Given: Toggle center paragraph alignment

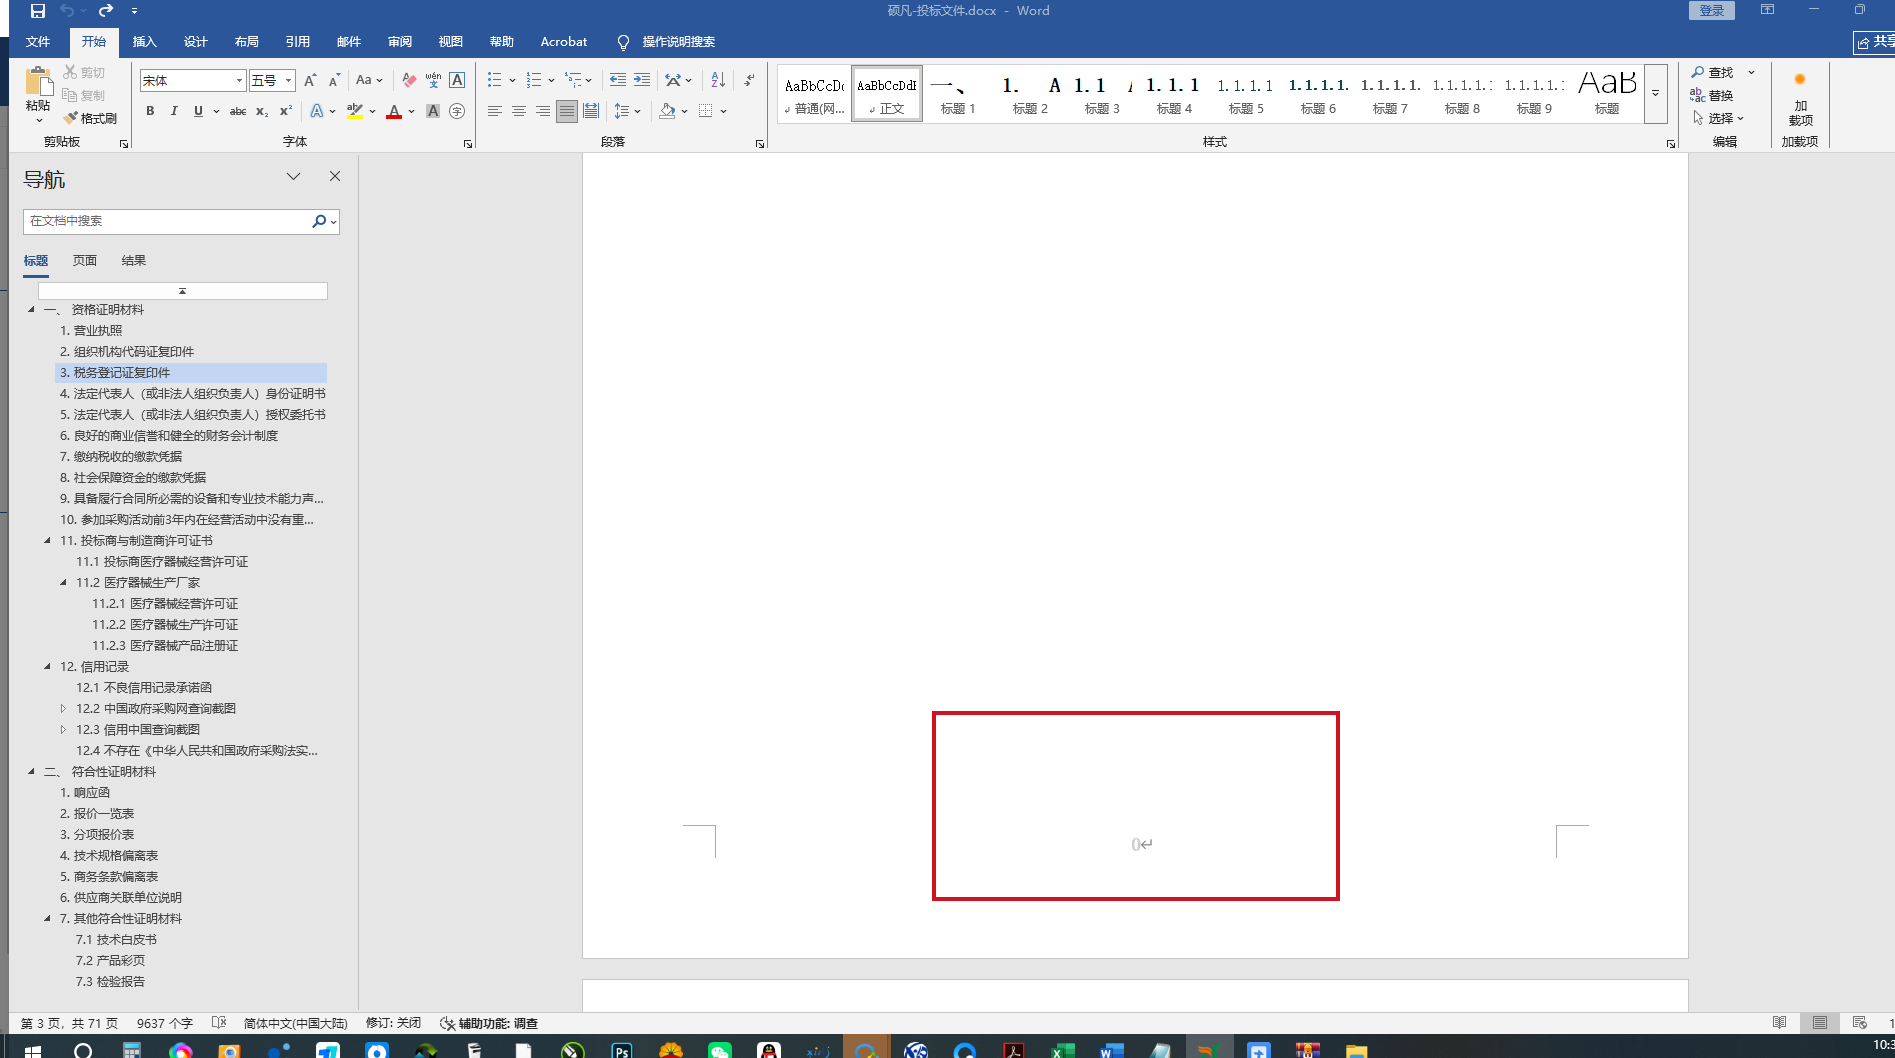Looking at the screenshot, I should pos(519,111).
